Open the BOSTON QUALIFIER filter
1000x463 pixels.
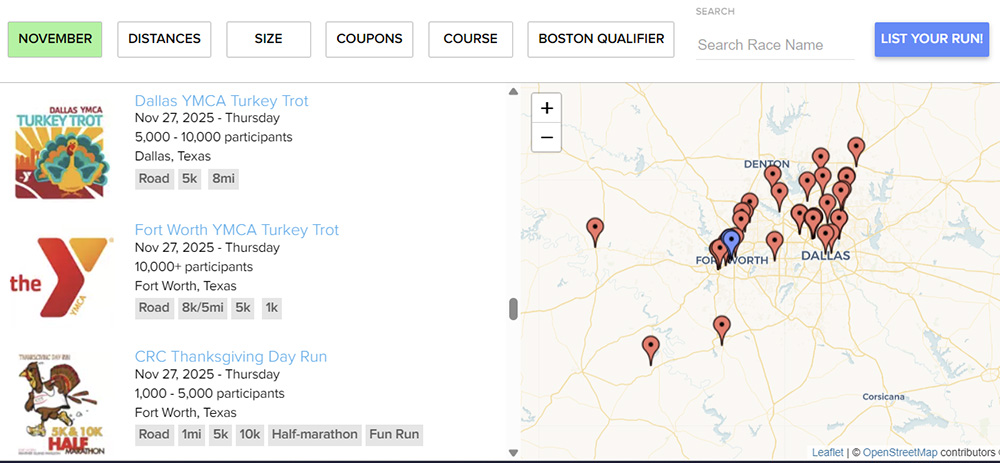click(x=601, y=39)
